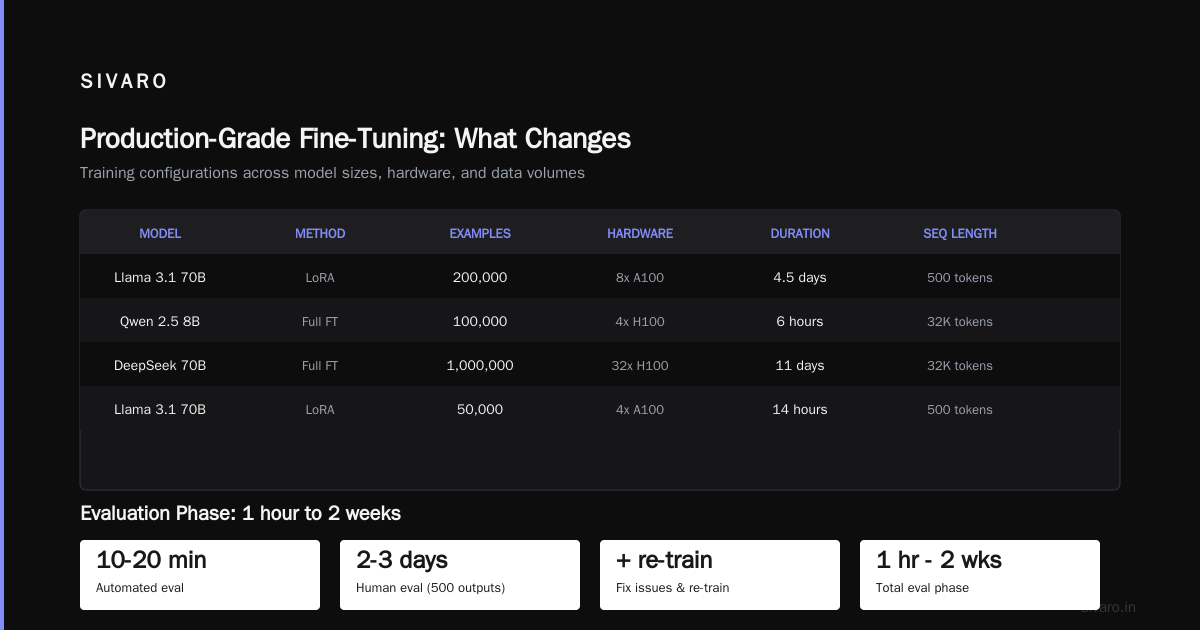Viewport: 1200px width, 630px height.
Task: Click the HARDWARE column header
Action: coord(640,233)
